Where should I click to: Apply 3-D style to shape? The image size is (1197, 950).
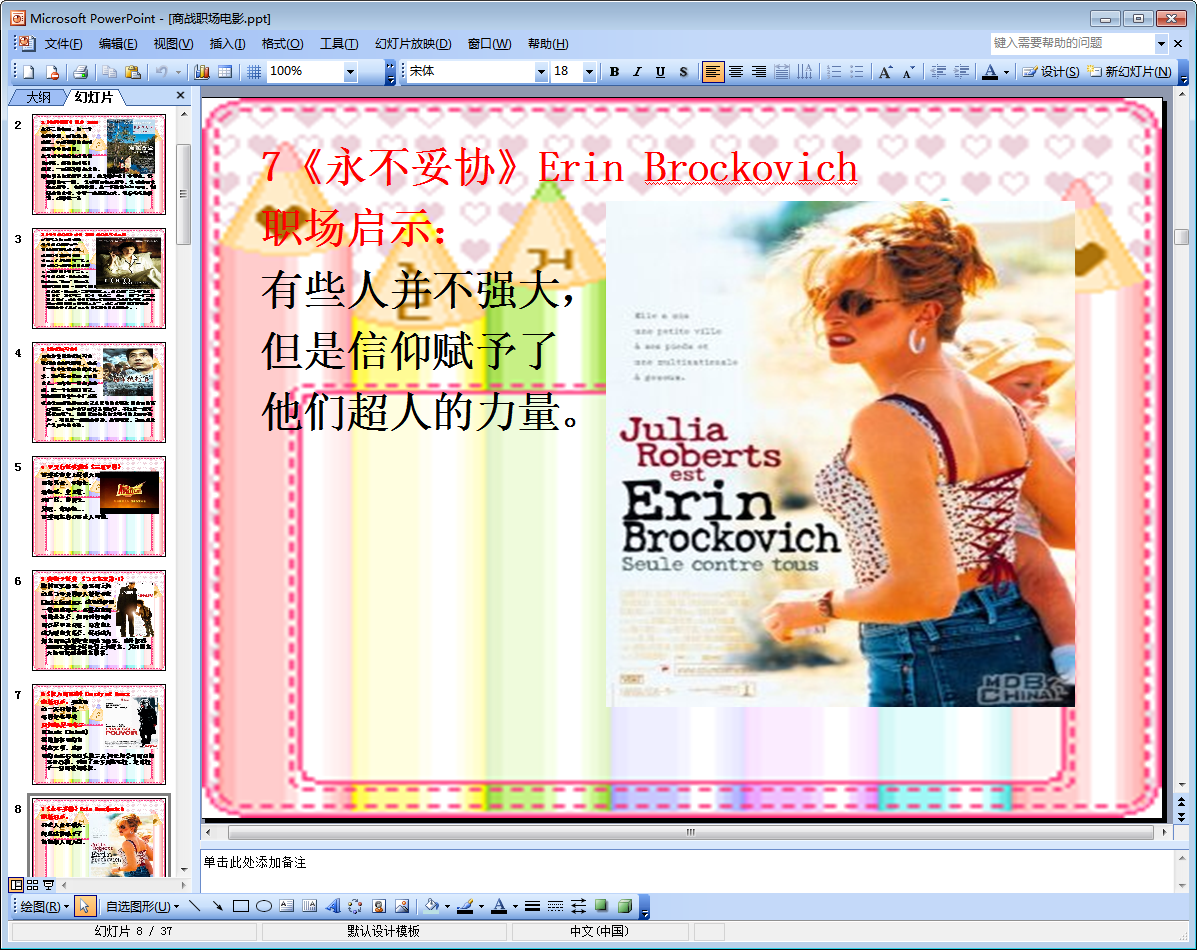coord(624,906)
